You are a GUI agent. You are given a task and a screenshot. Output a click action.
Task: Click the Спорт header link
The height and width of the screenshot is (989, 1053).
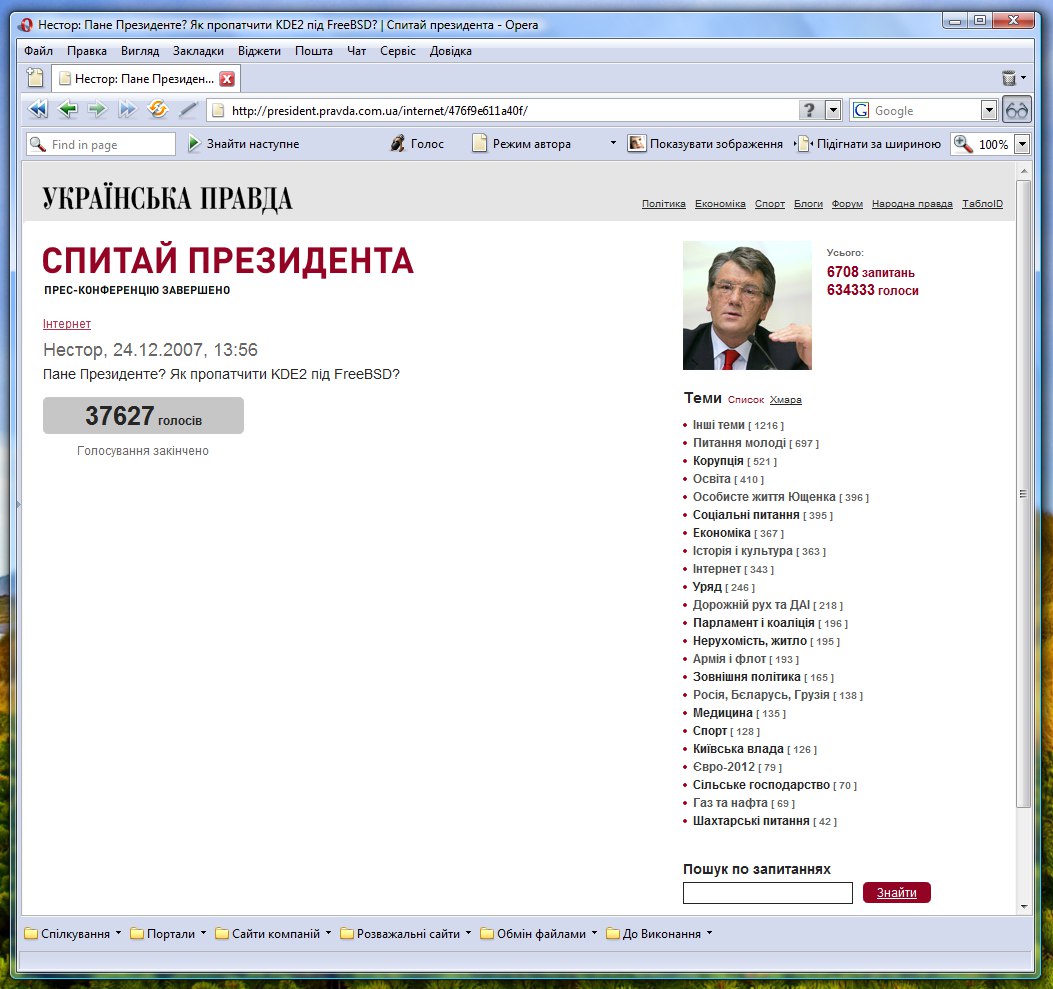pos(770,203)
